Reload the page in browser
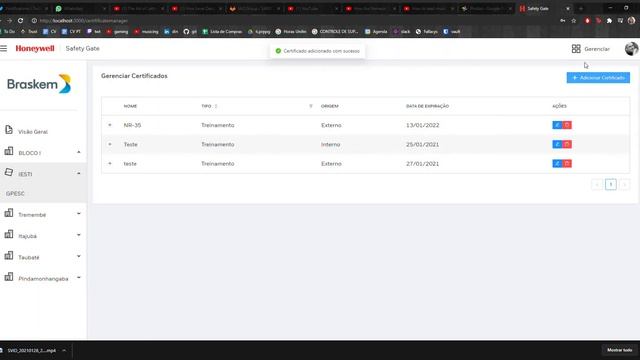 point(20,20)
